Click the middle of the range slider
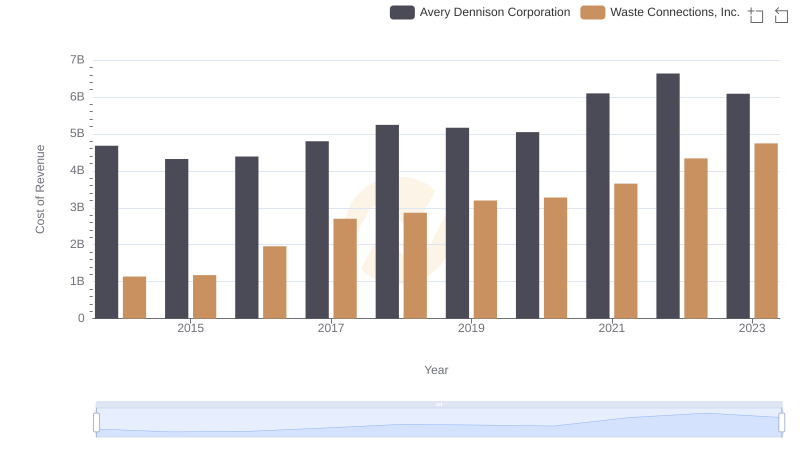800x461 pixels. pyautogui.click(x=439, y=423)
